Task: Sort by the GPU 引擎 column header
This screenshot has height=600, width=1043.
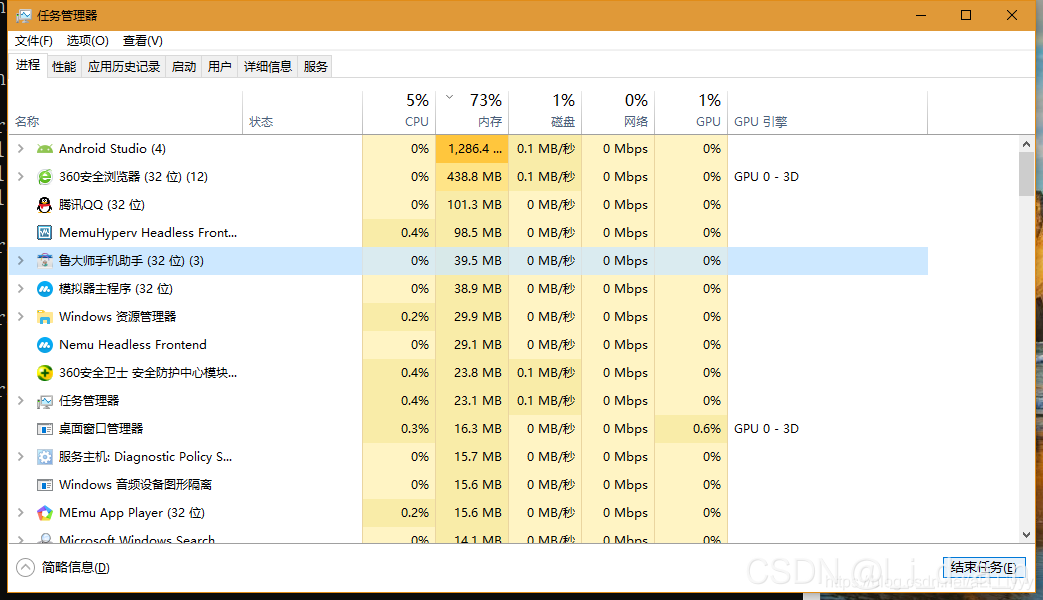Action: 827,112
